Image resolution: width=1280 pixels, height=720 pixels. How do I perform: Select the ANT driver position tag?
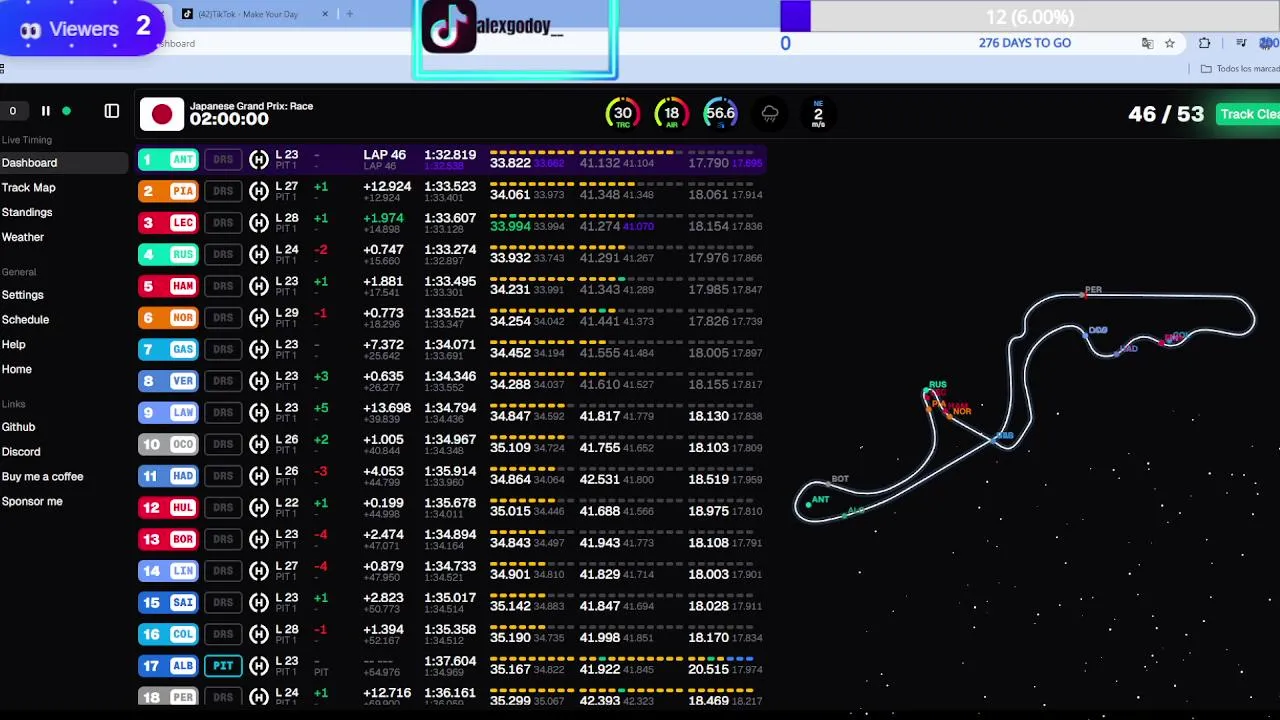click(168, 159)
